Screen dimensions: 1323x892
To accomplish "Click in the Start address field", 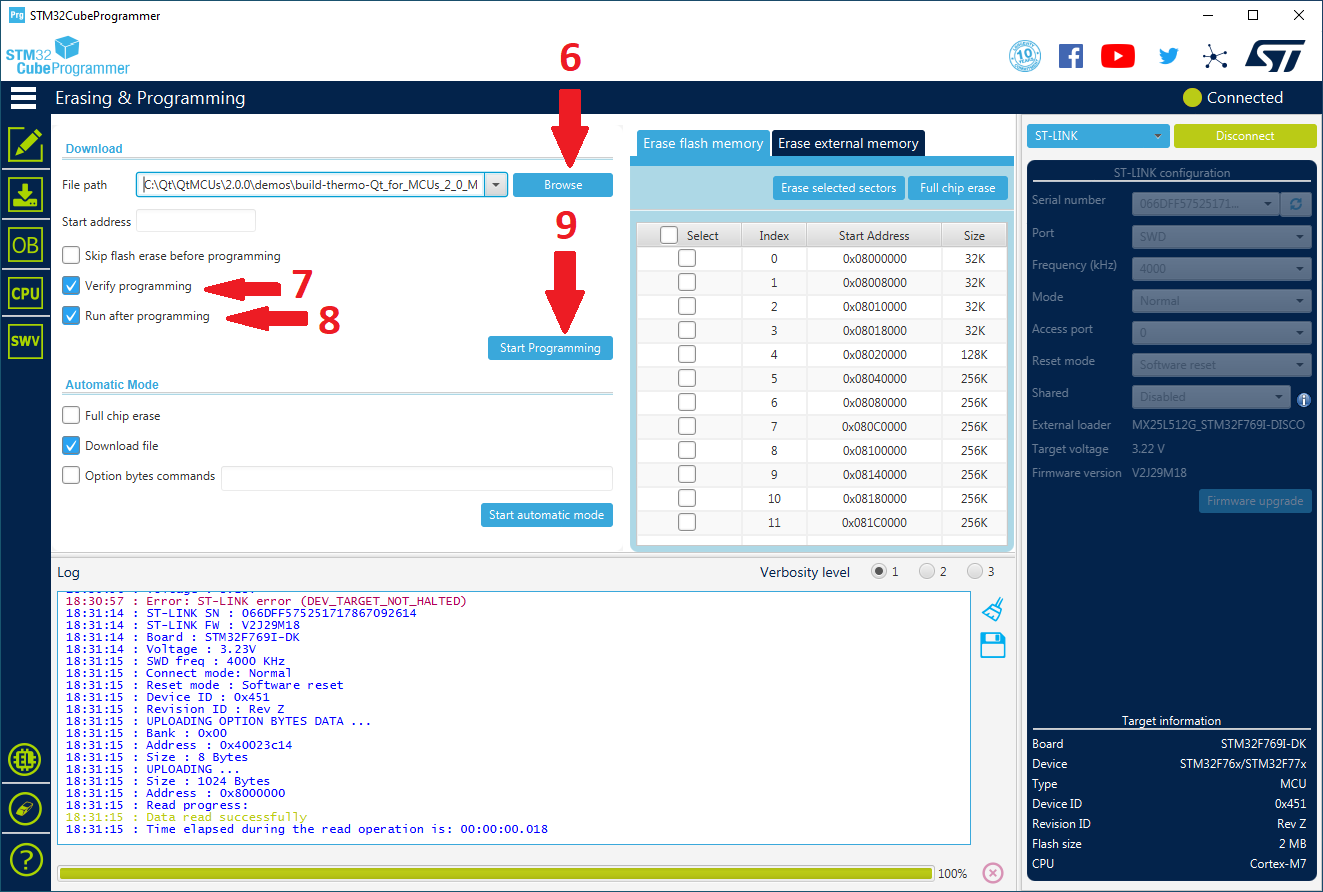I will click(196, 221).
